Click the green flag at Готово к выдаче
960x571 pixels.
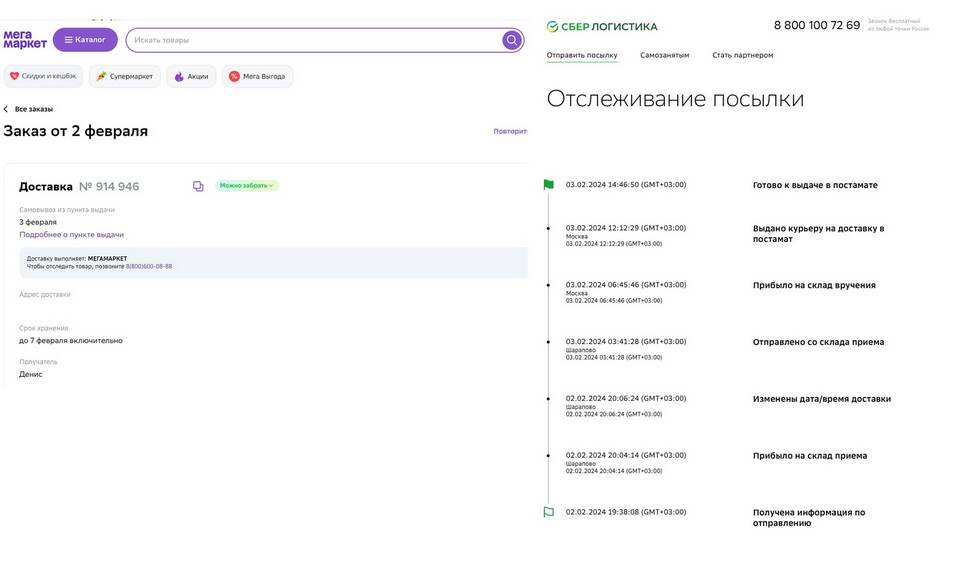[x=548, y=185]
